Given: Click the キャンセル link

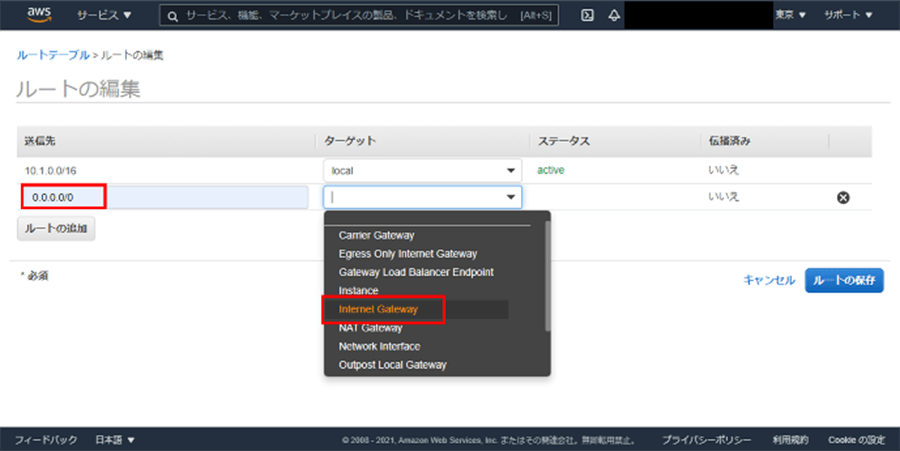Looking at the screenshot, I should point(768,281).
